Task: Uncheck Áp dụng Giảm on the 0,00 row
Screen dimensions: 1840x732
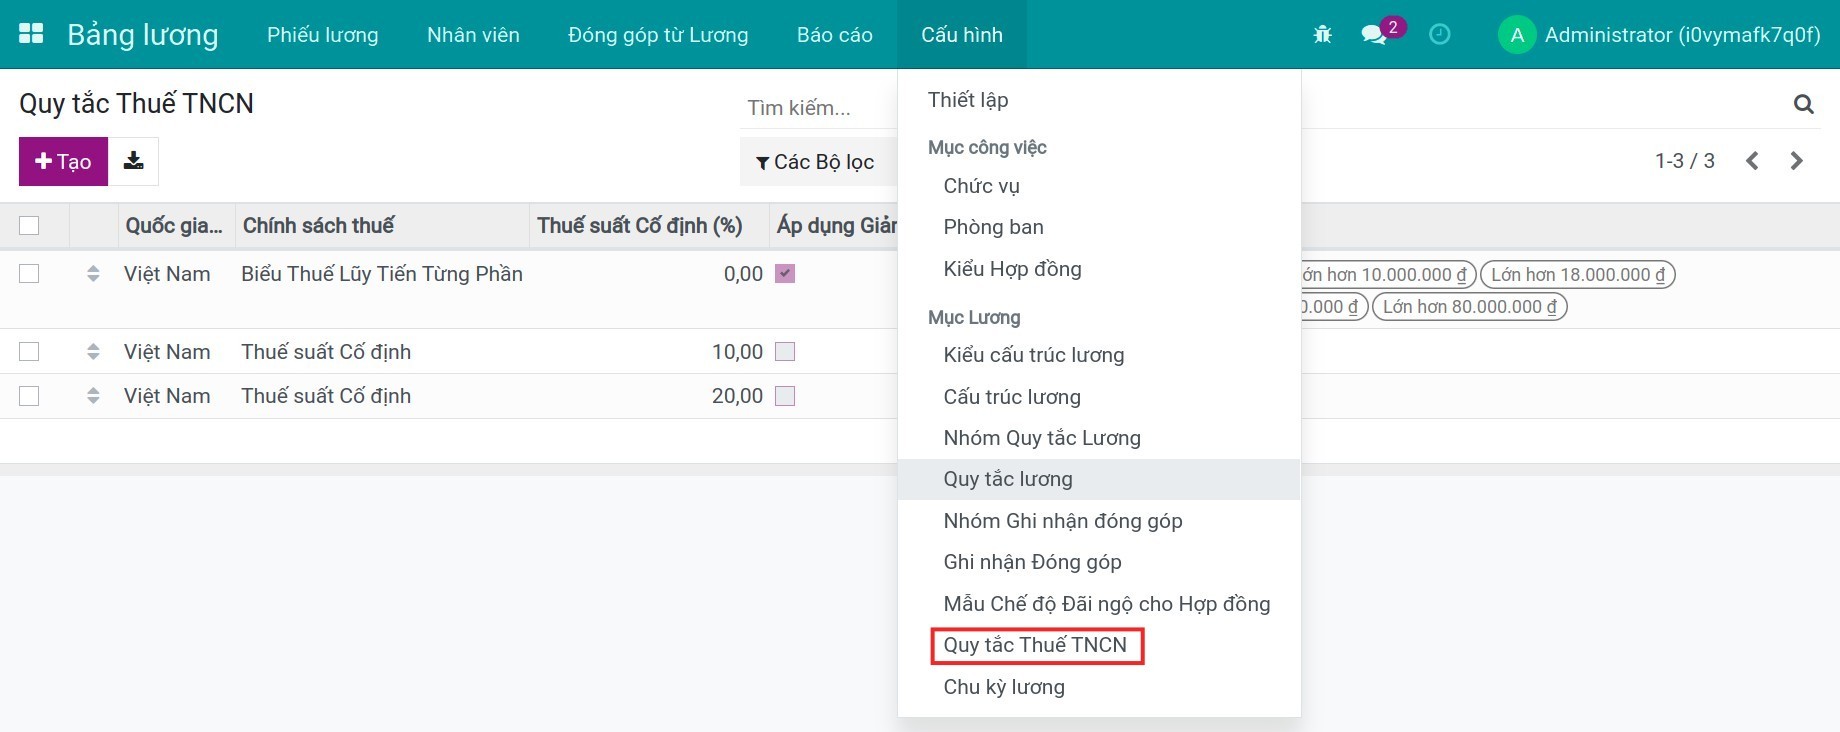Action: coord(785,273)
